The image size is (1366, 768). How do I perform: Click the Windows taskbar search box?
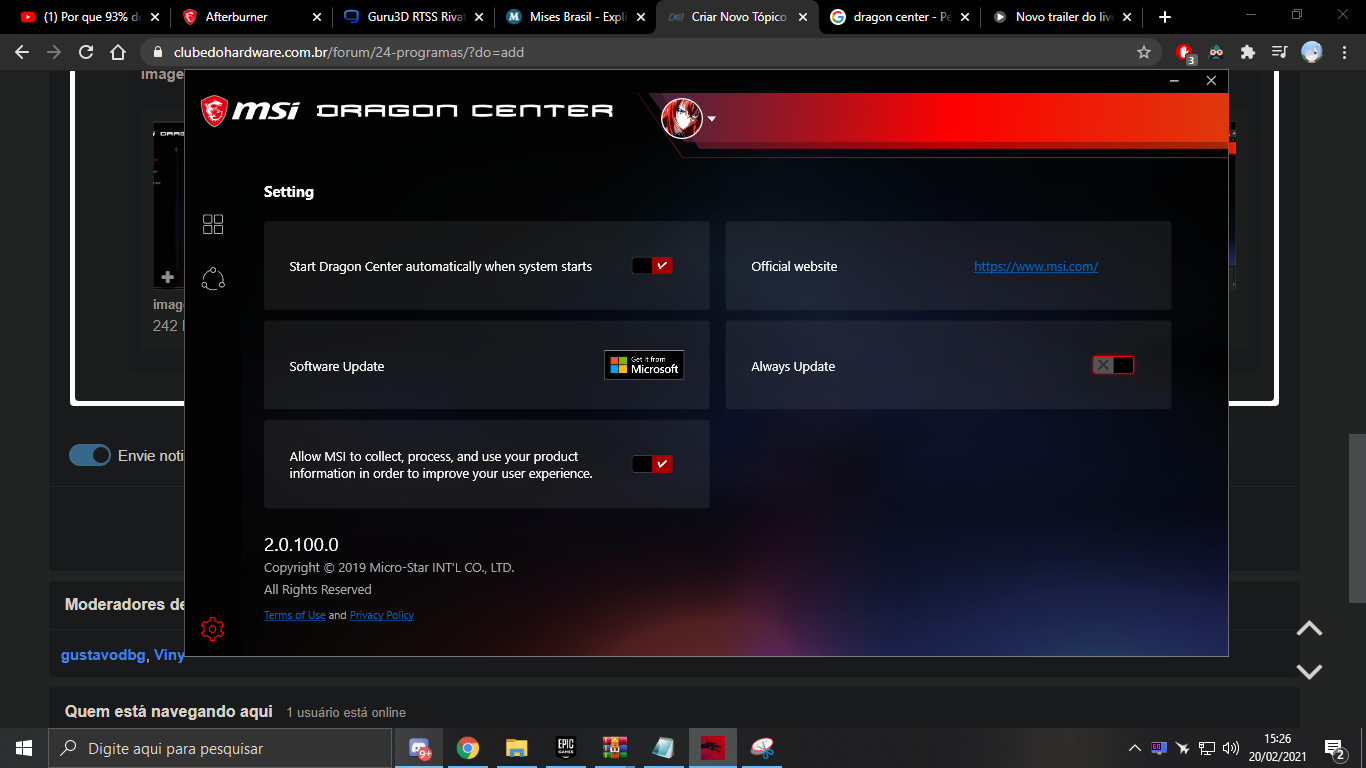(x=220, y=748)
